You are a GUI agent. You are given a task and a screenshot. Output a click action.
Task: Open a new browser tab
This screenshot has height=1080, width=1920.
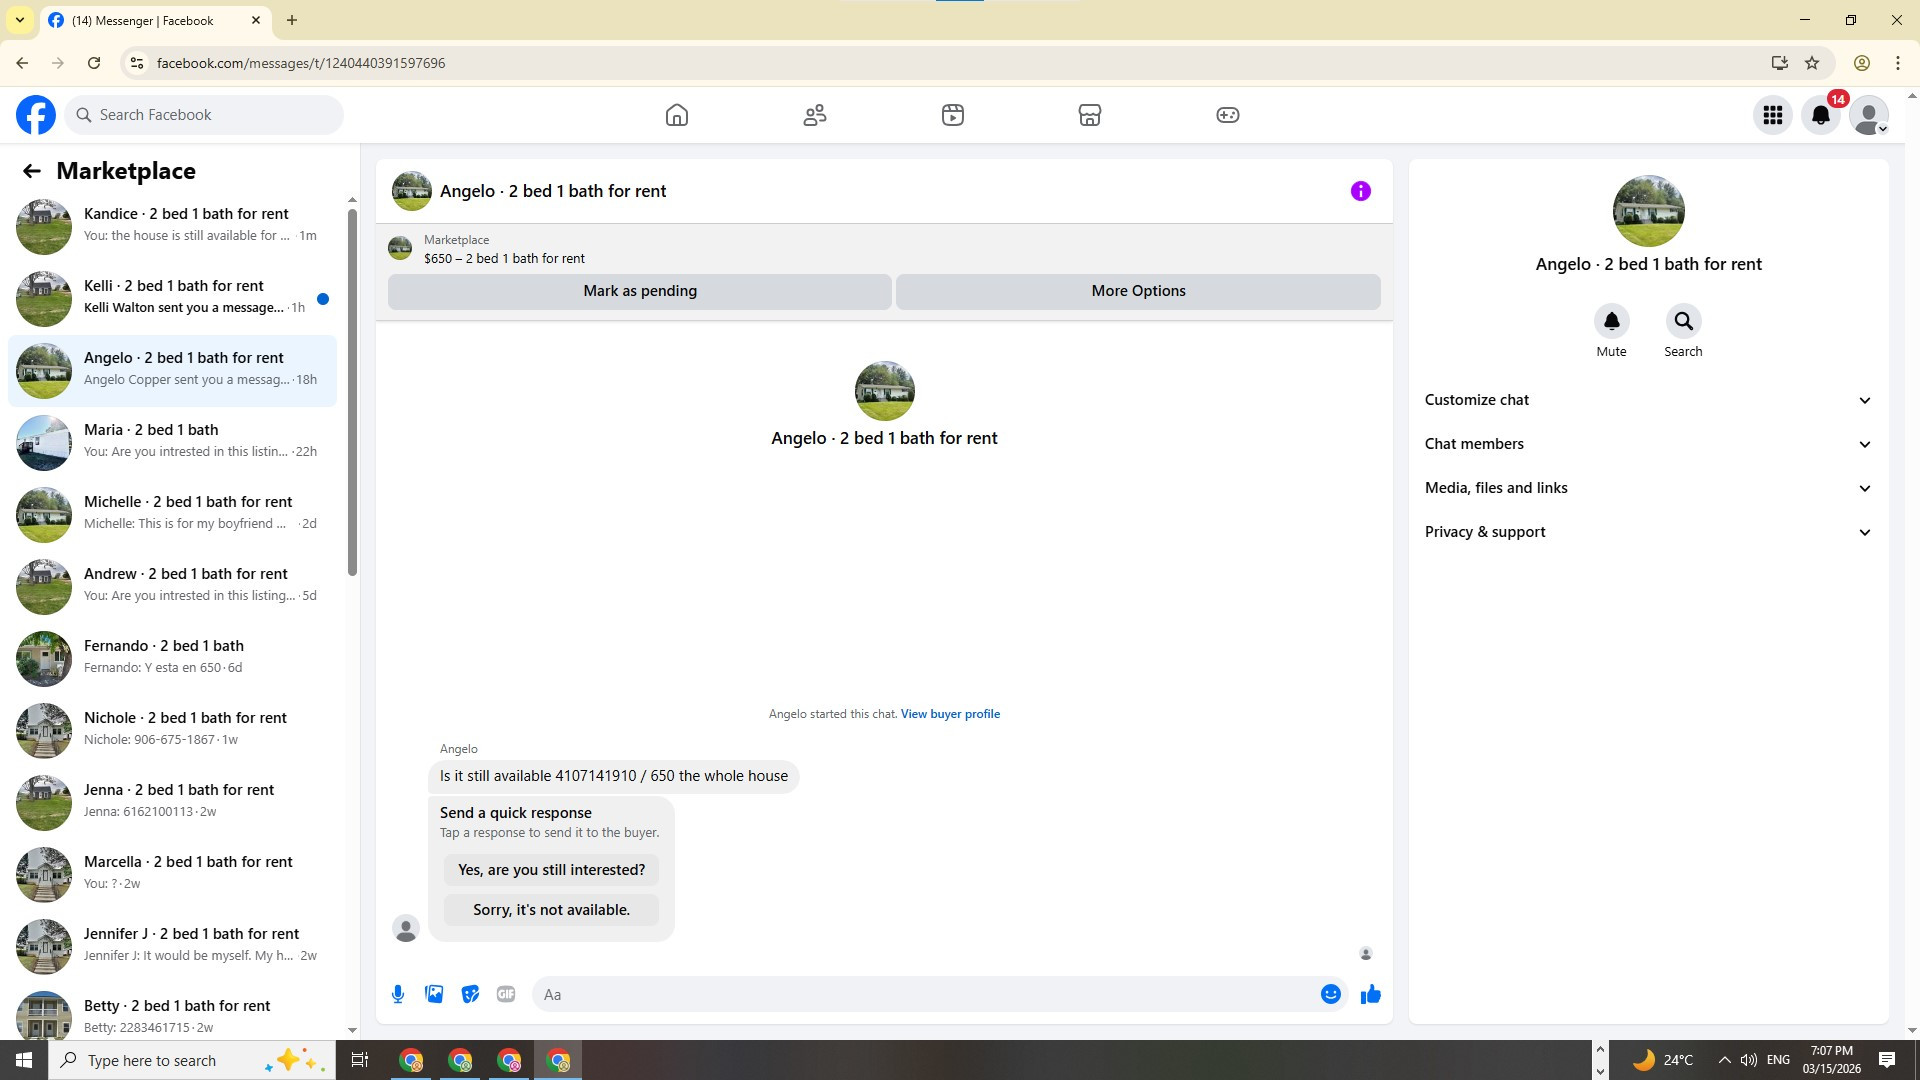(292, 20)
